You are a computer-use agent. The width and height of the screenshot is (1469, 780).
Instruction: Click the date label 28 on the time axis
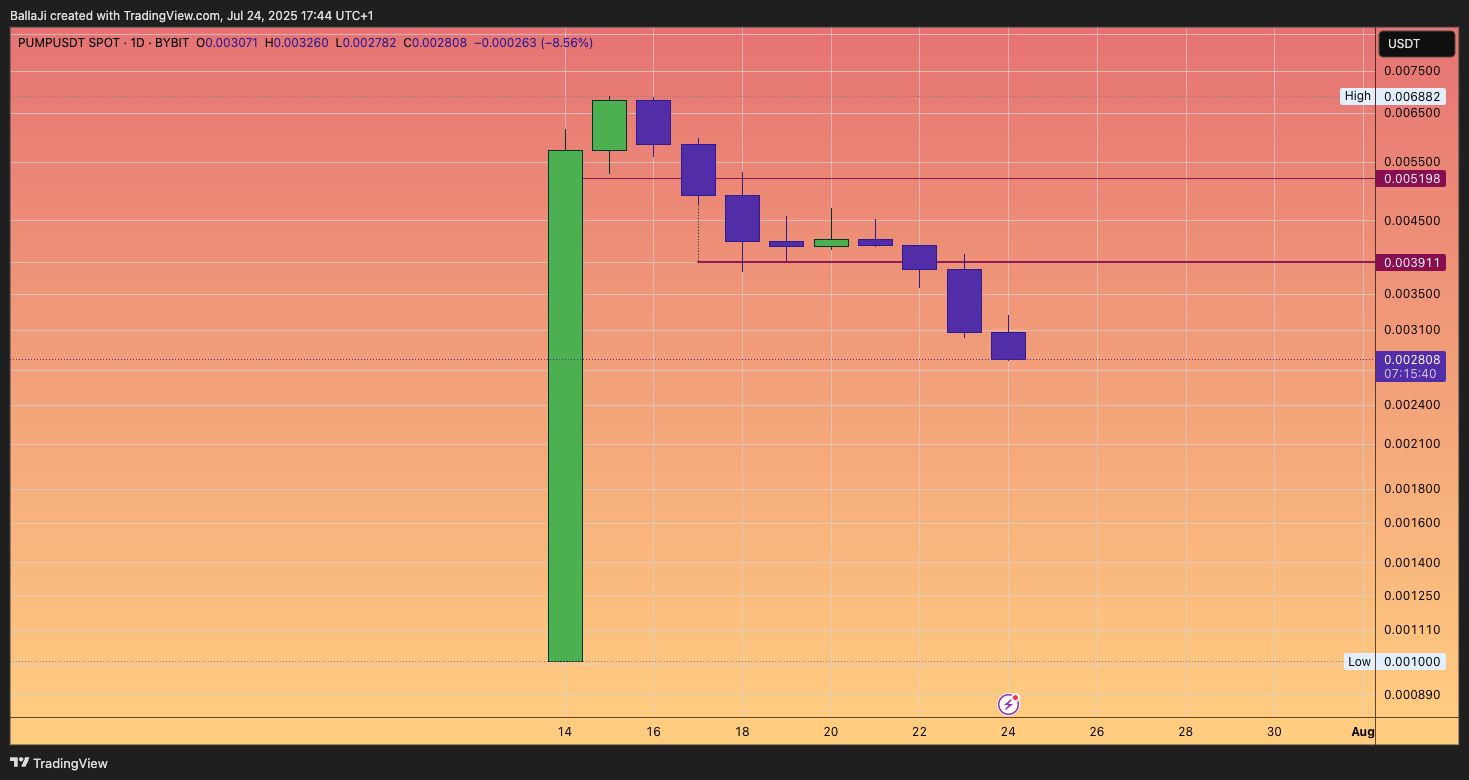1186,732
